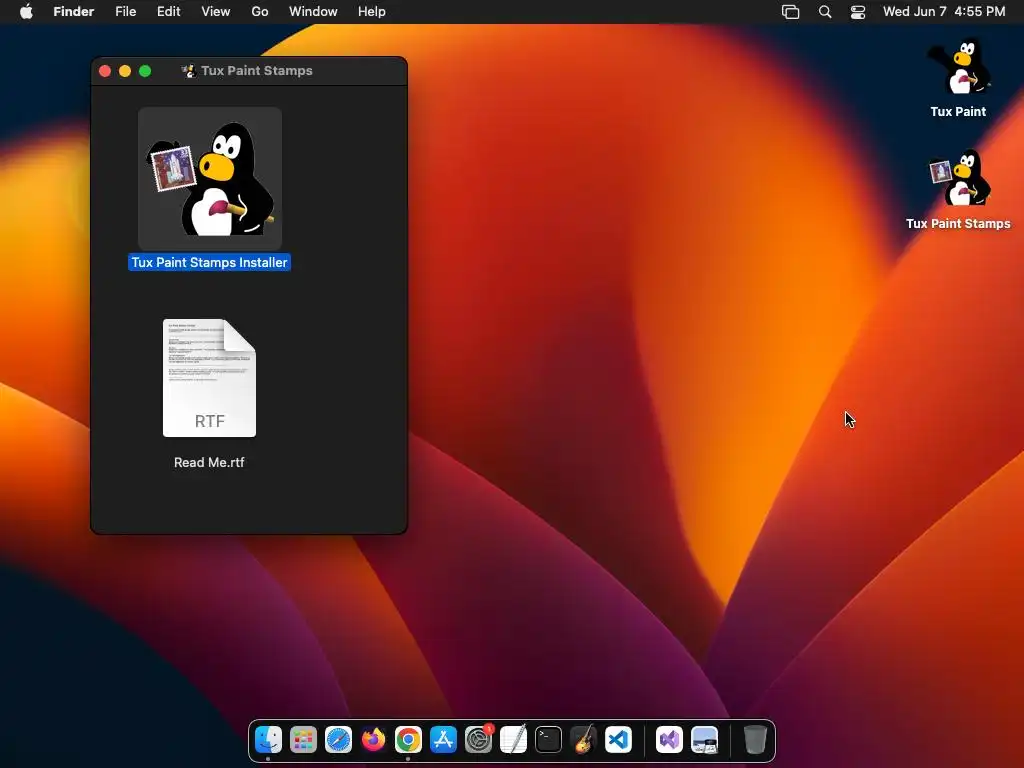Image resolution: width=1024 pixels, height=768 pixels.
Task: Open System Settings from the Dock
Action: [x=478, y=740]
